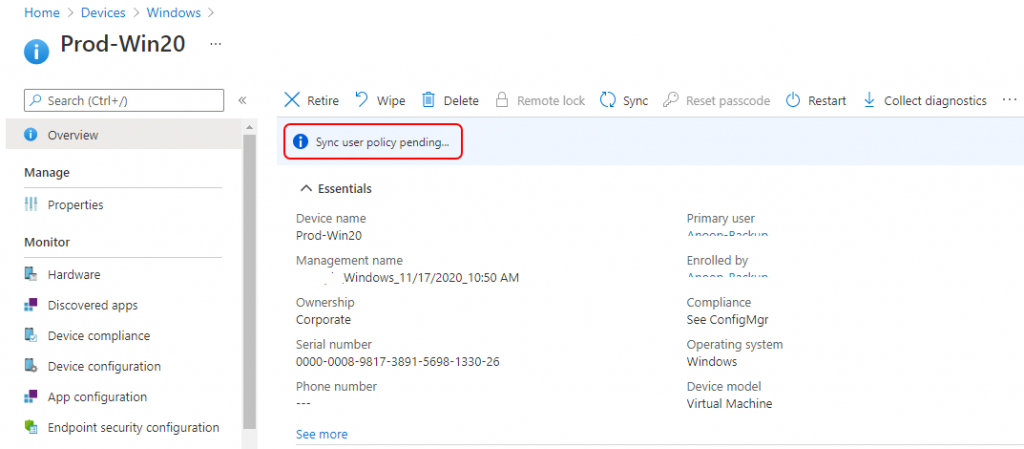Open the Properties page

[x=75, y=204]
